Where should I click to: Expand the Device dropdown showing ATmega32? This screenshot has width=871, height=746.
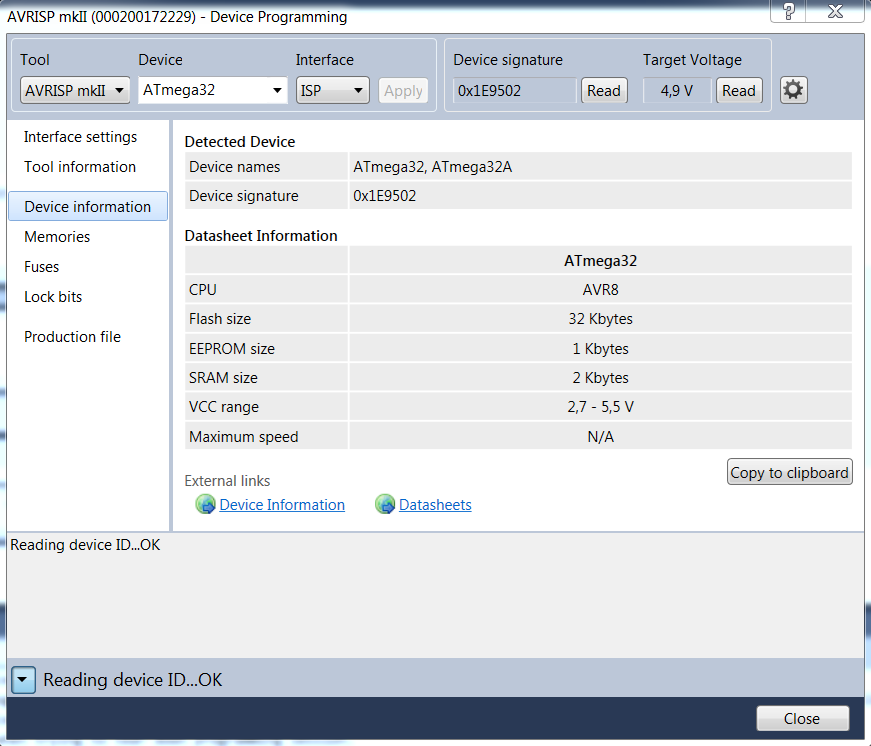coord(213,90)
